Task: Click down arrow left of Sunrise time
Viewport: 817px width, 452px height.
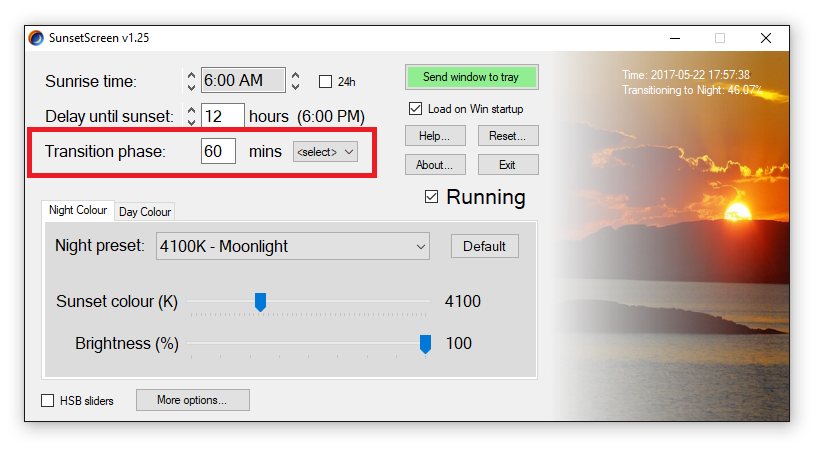Action: pyautogui.click(x=192, y=87)
